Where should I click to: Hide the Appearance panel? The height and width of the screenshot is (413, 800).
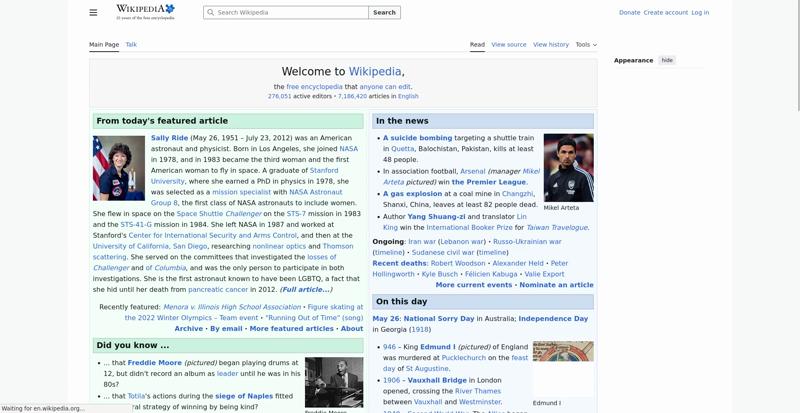(x=667, y=60)
